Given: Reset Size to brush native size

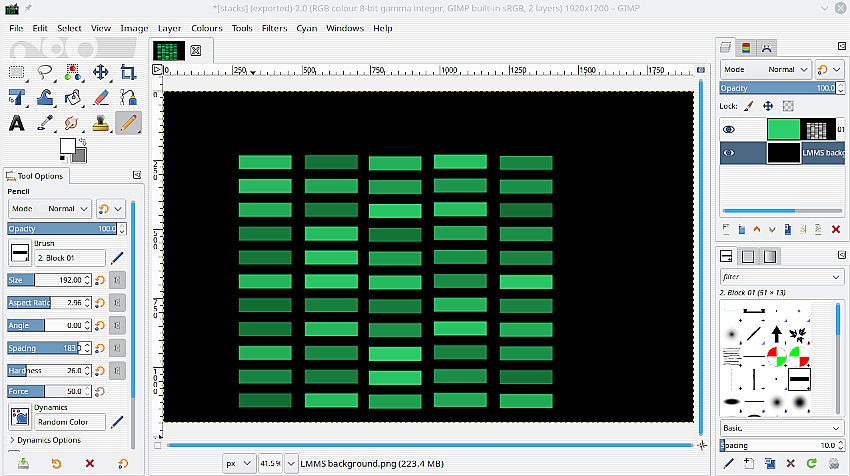Looking at the screenshot, I should 100,280.
